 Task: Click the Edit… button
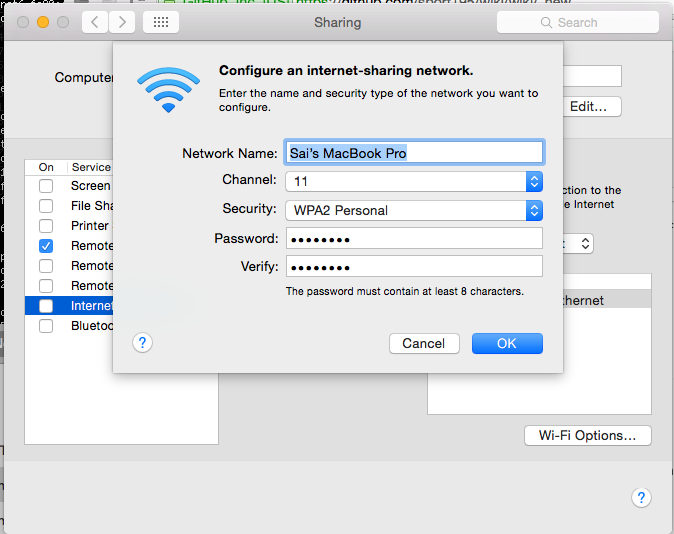click(x=592, y=107)
